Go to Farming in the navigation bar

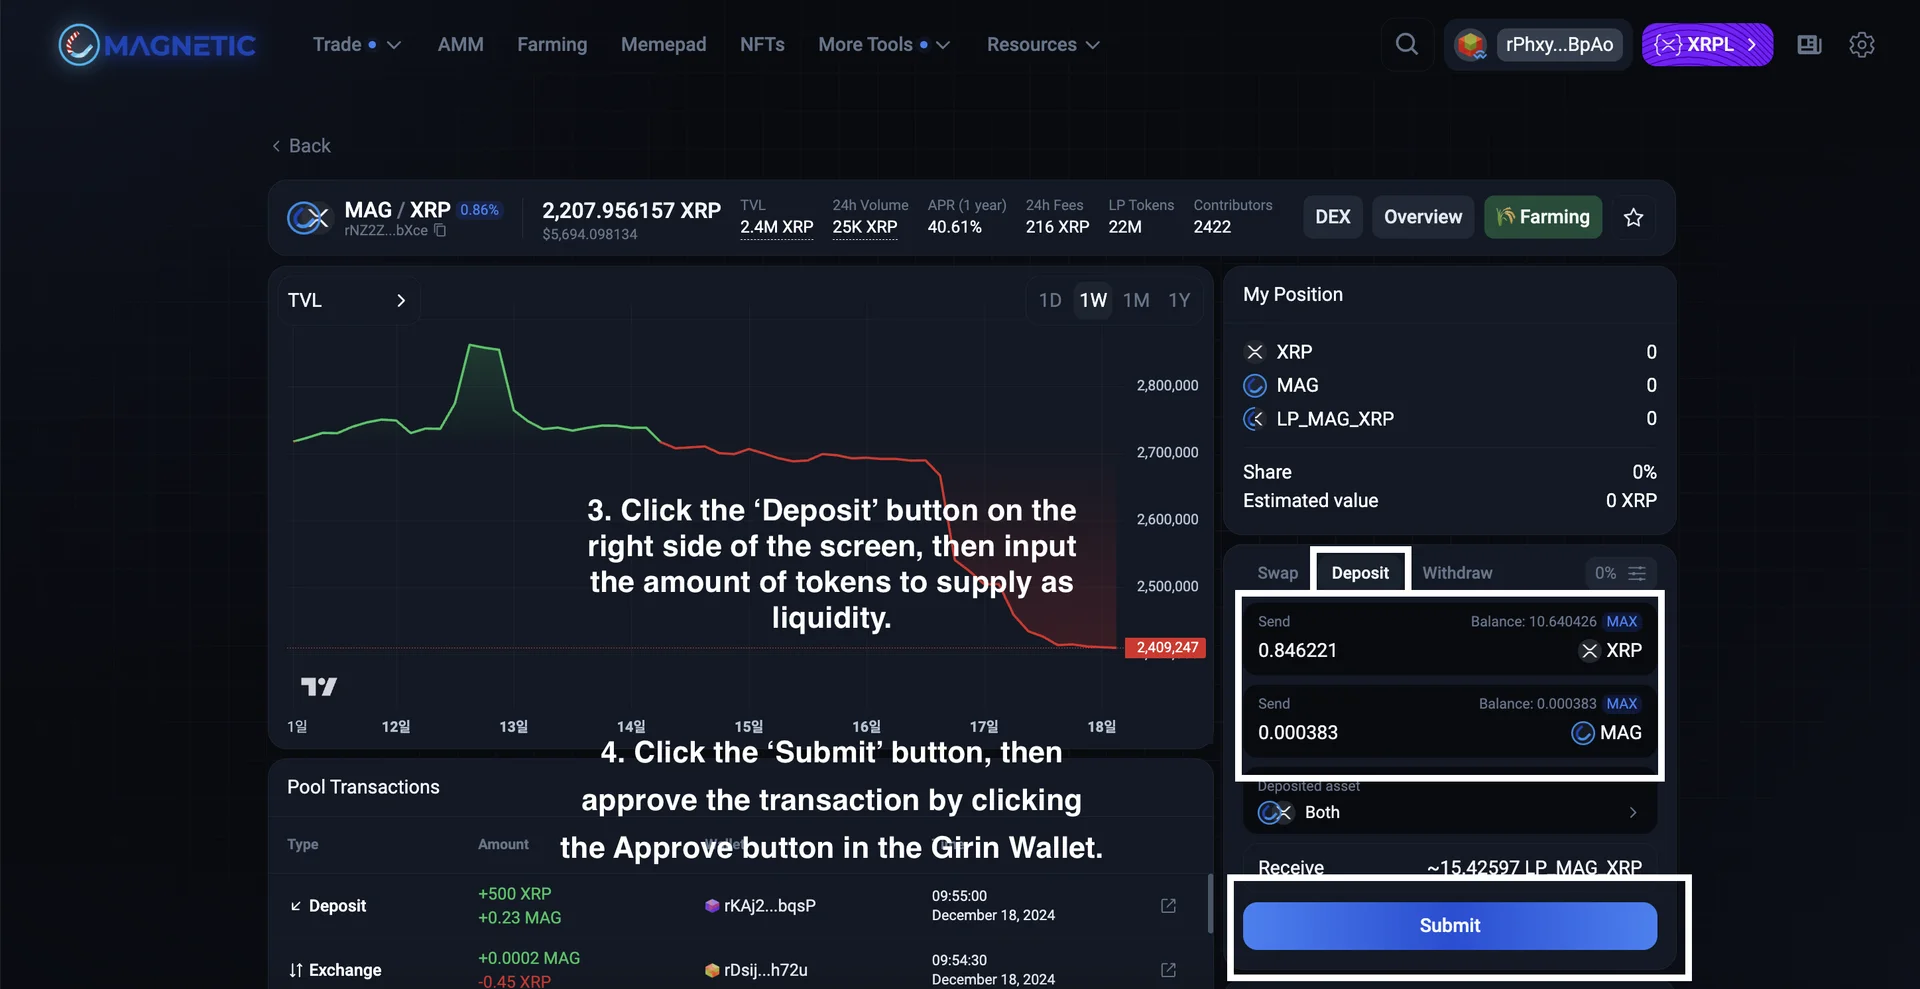552,45
